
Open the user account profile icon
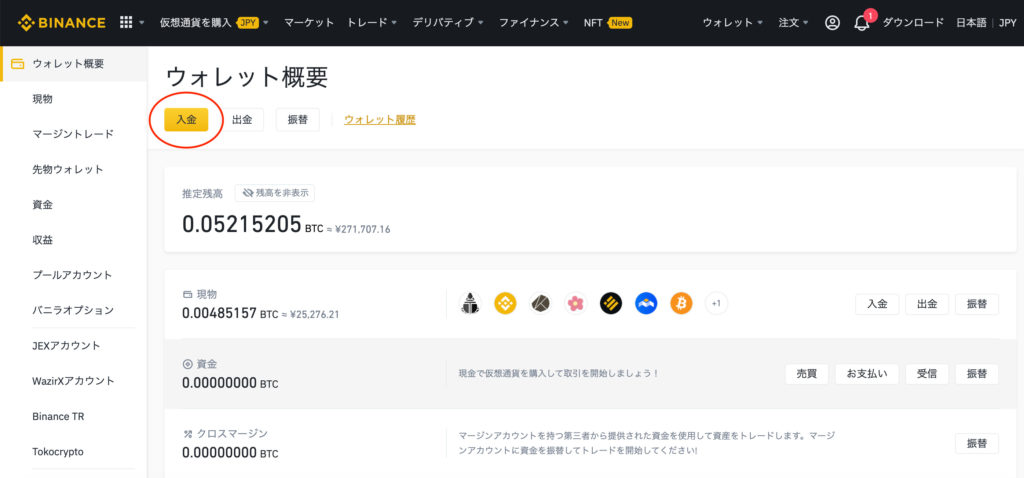point(832,23)
